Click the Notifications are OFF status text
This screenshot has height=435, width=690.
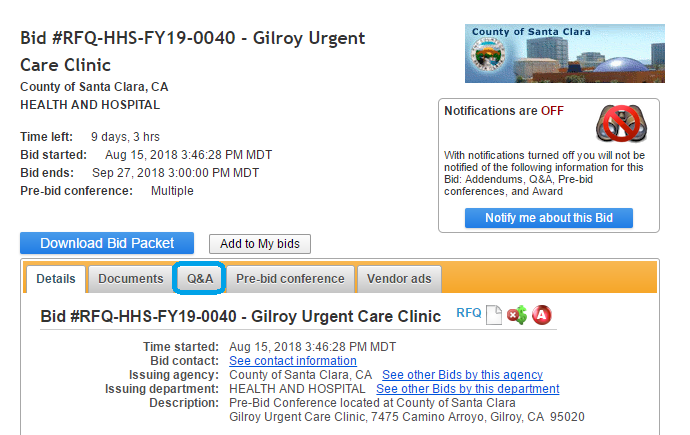pyautogui.click(x=504, y=111)
